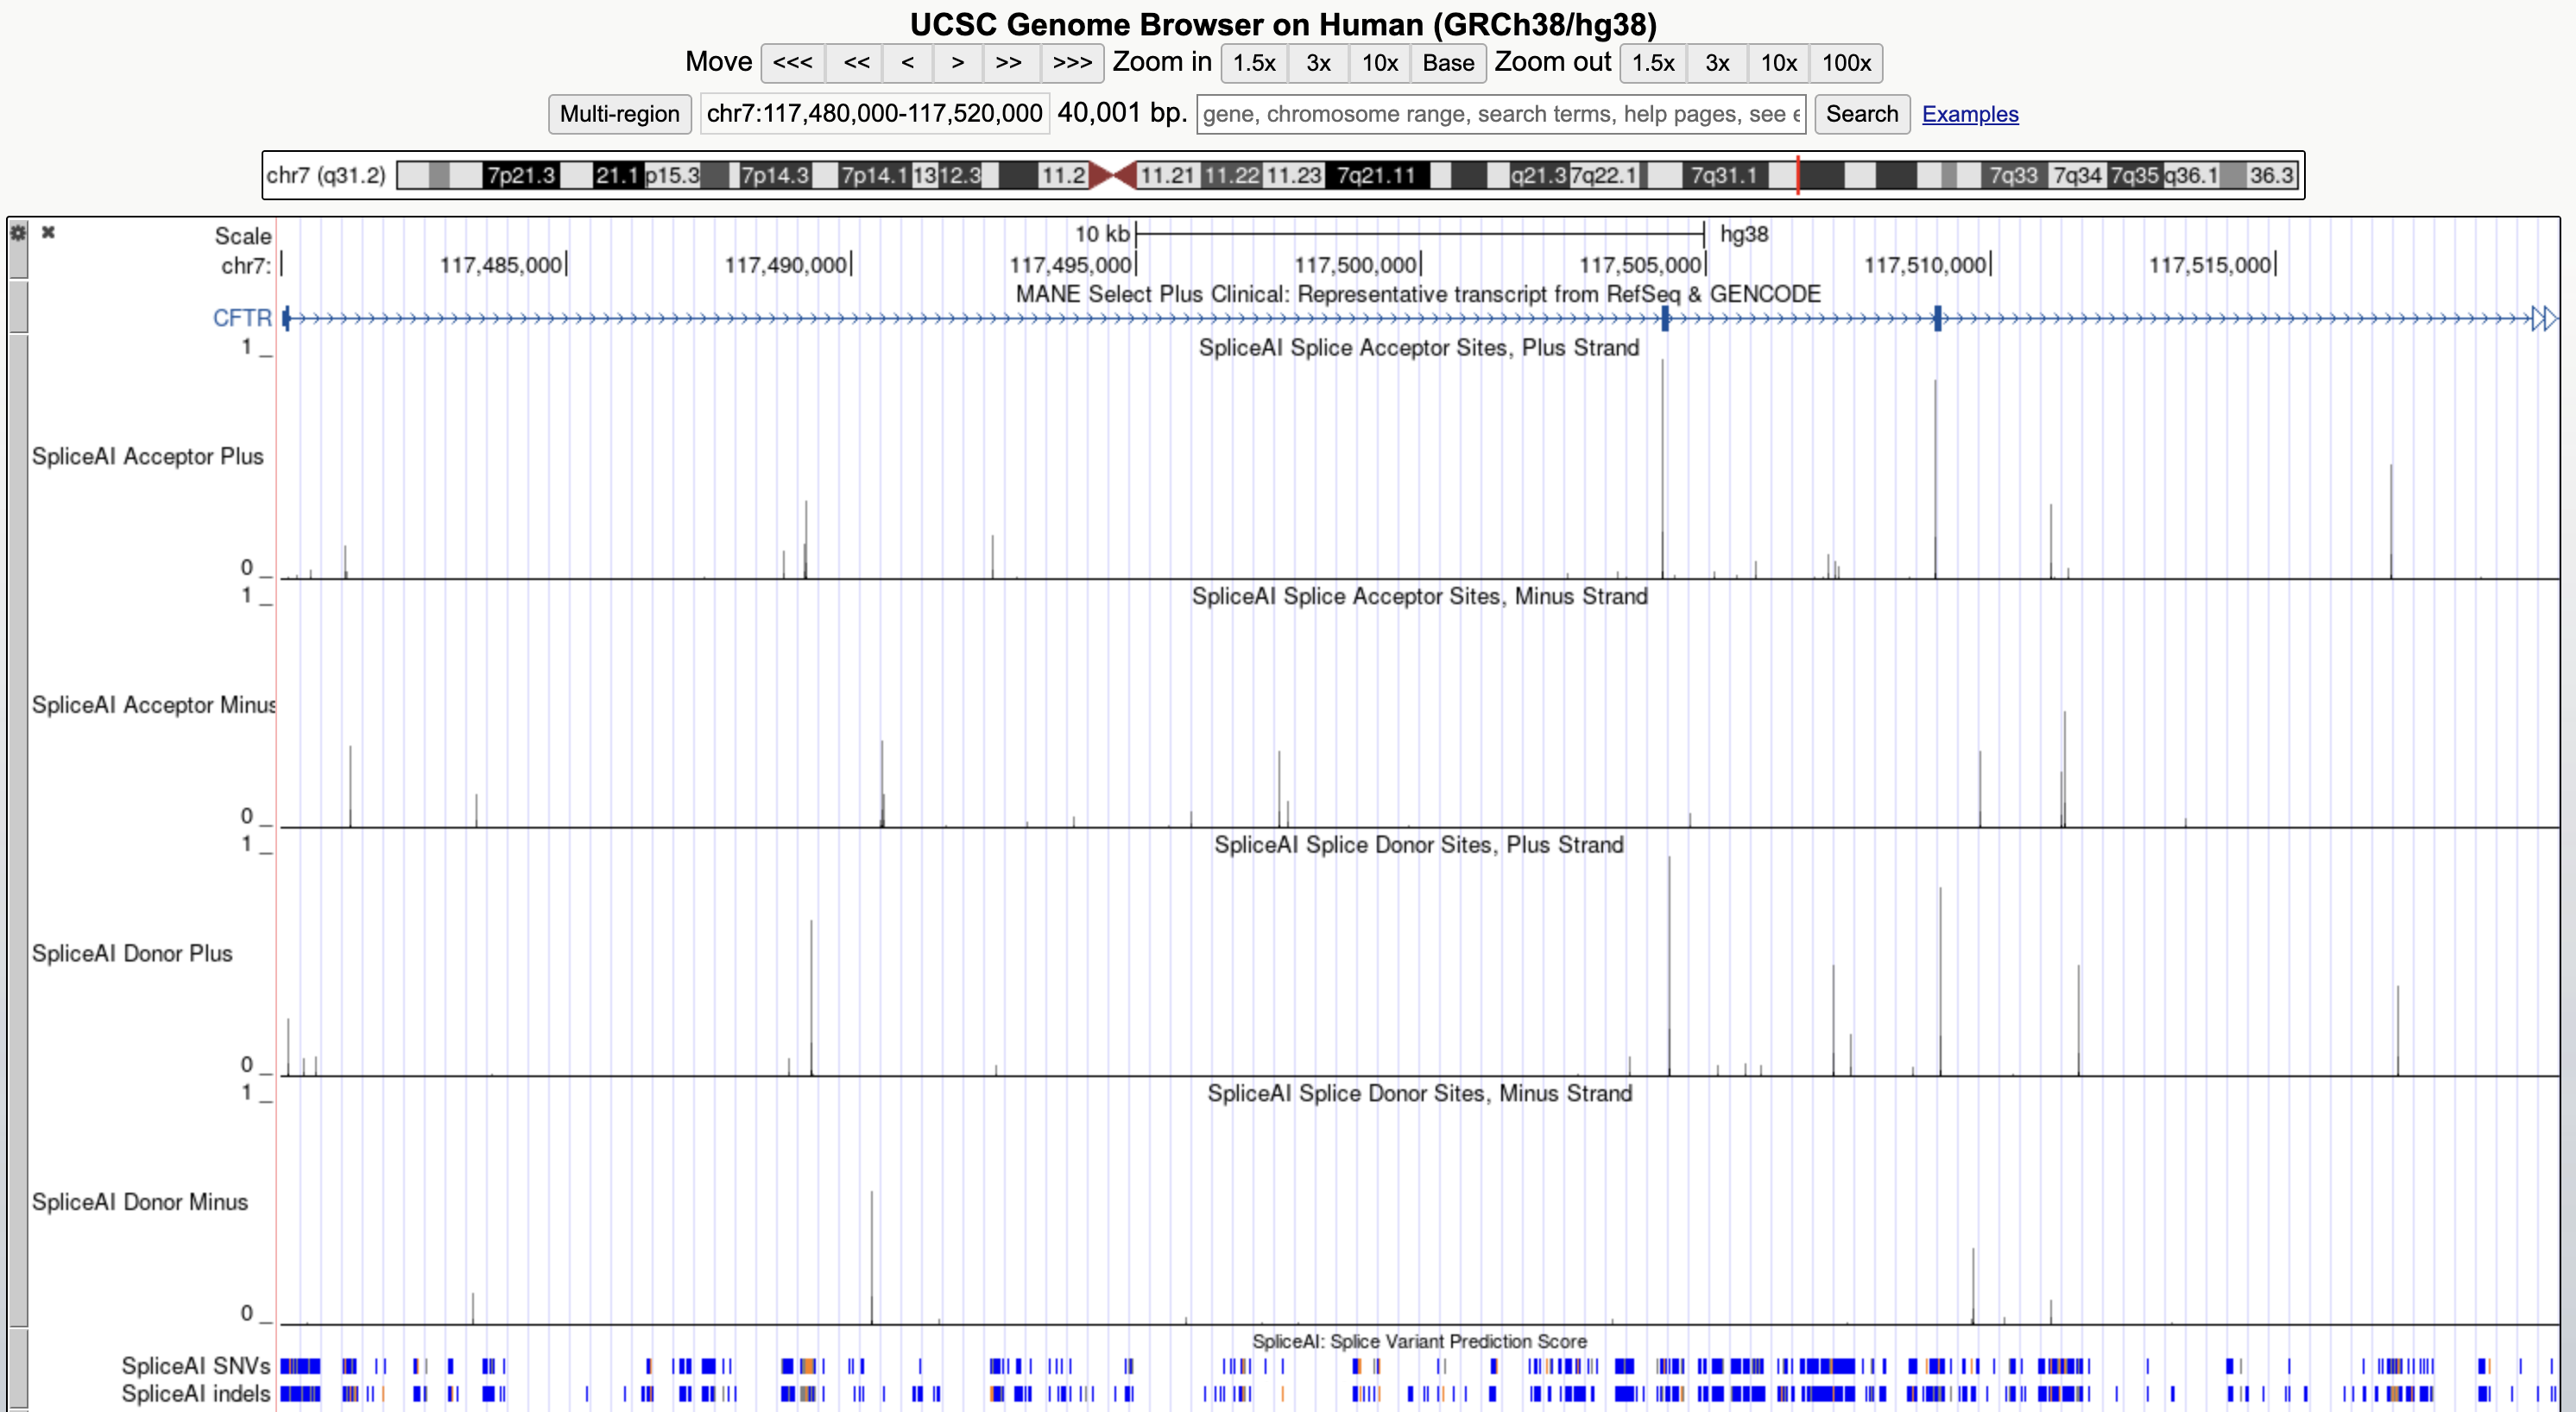
Task: Shift view slightly right with > button
Action: [957, 63]
